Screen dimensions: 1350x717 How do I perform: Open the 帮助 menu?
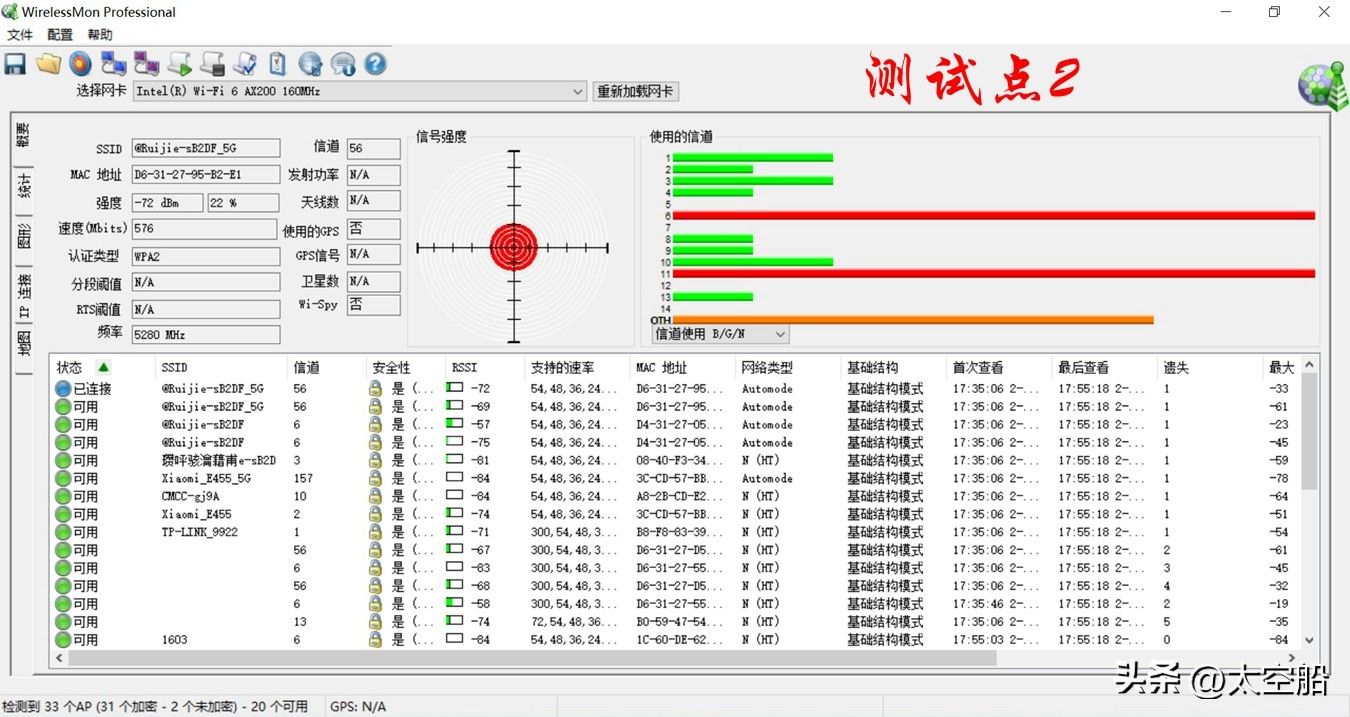[x=100, y=35]
